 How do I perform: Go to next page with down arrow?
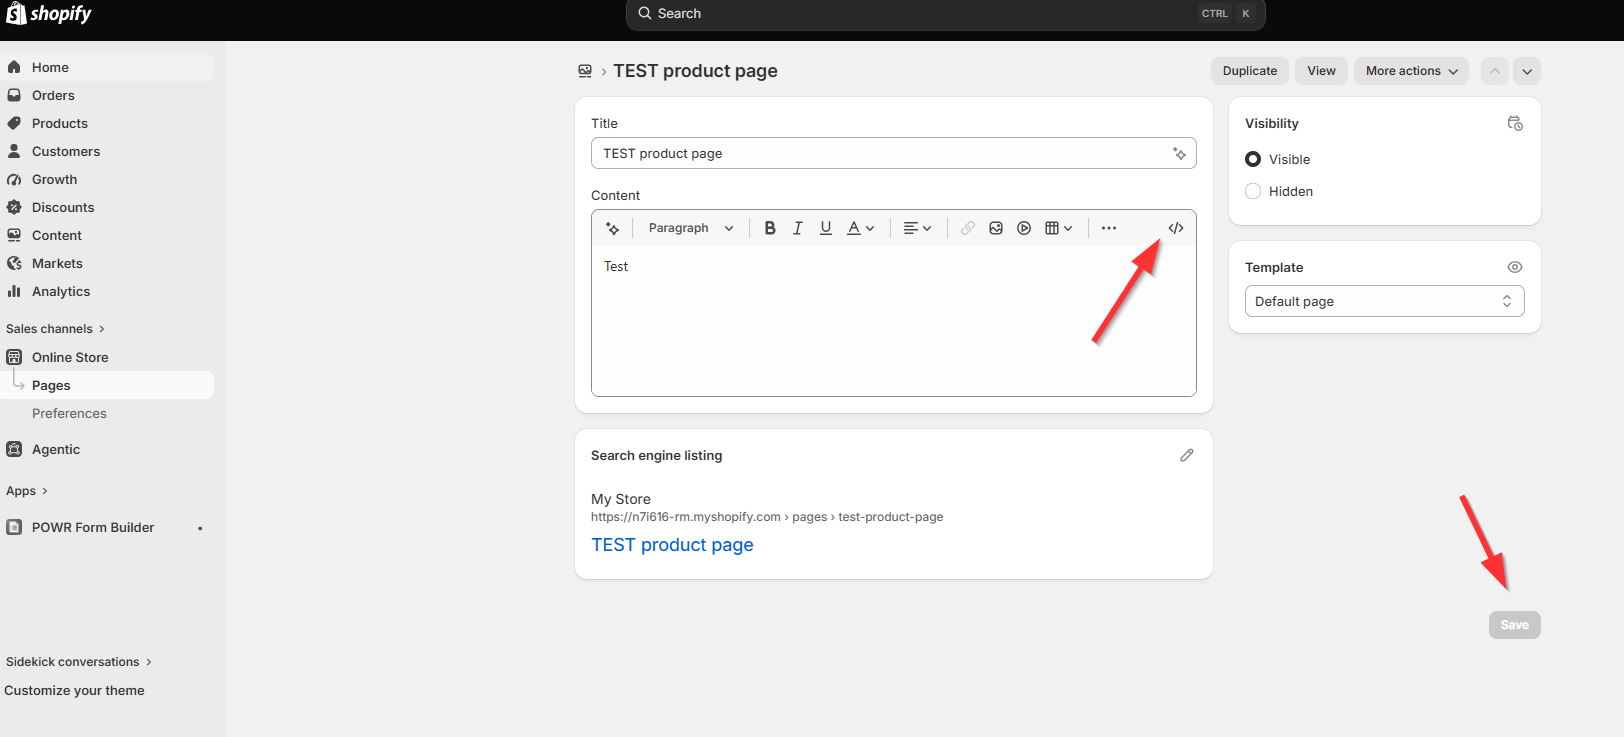click(1527, 71)
